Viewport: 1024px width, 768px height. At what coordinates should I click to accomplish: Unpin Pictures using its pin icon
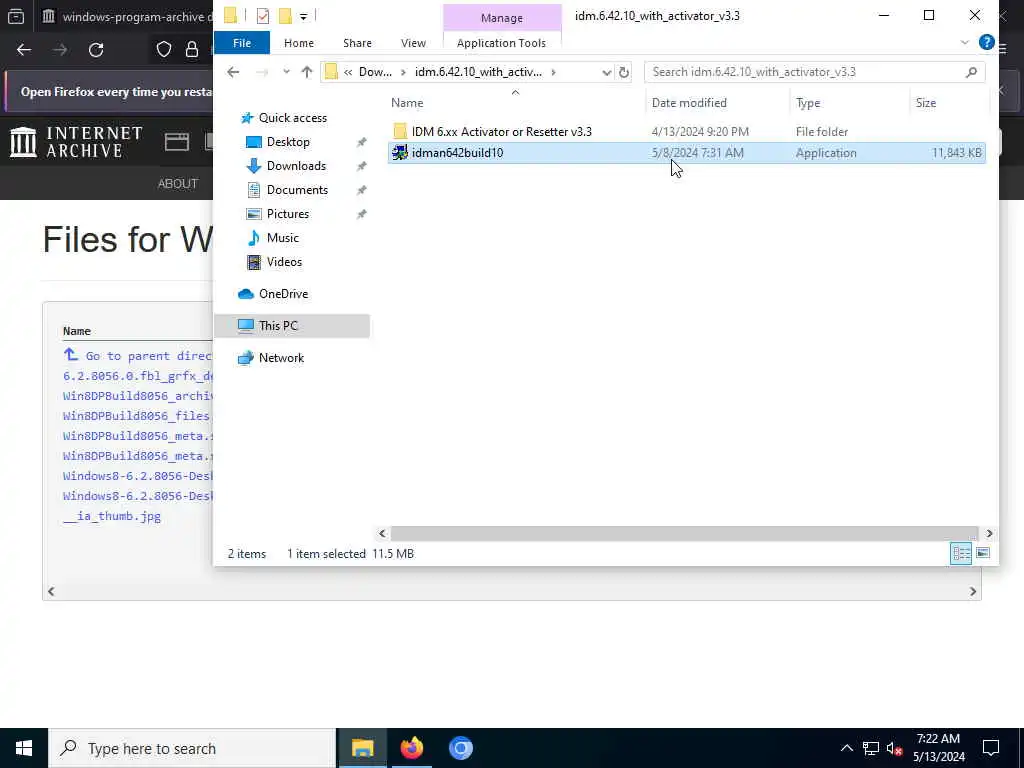[361, 215]
